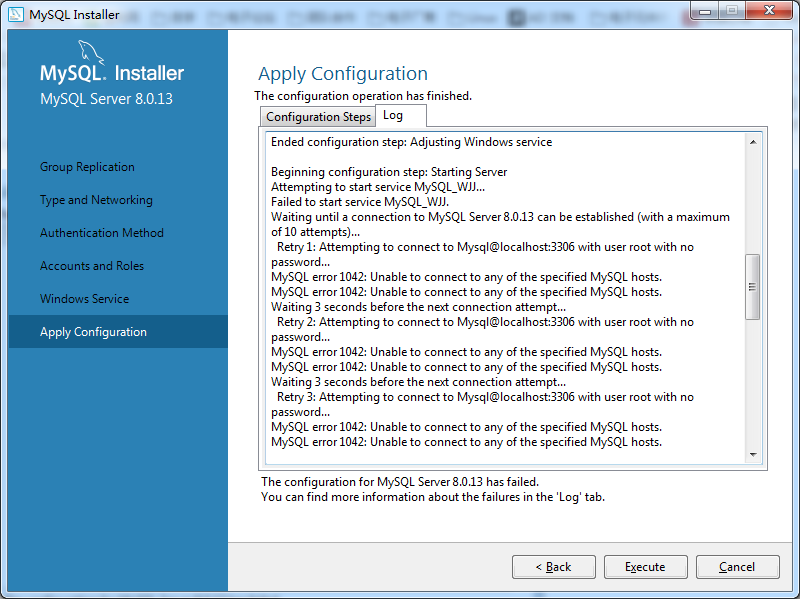The height and width of the screenshot is (599, 800).
Task: Click the 'Retry 1: Attempting to connect' line
Action: pyautogui.click(x=482, y=255)
